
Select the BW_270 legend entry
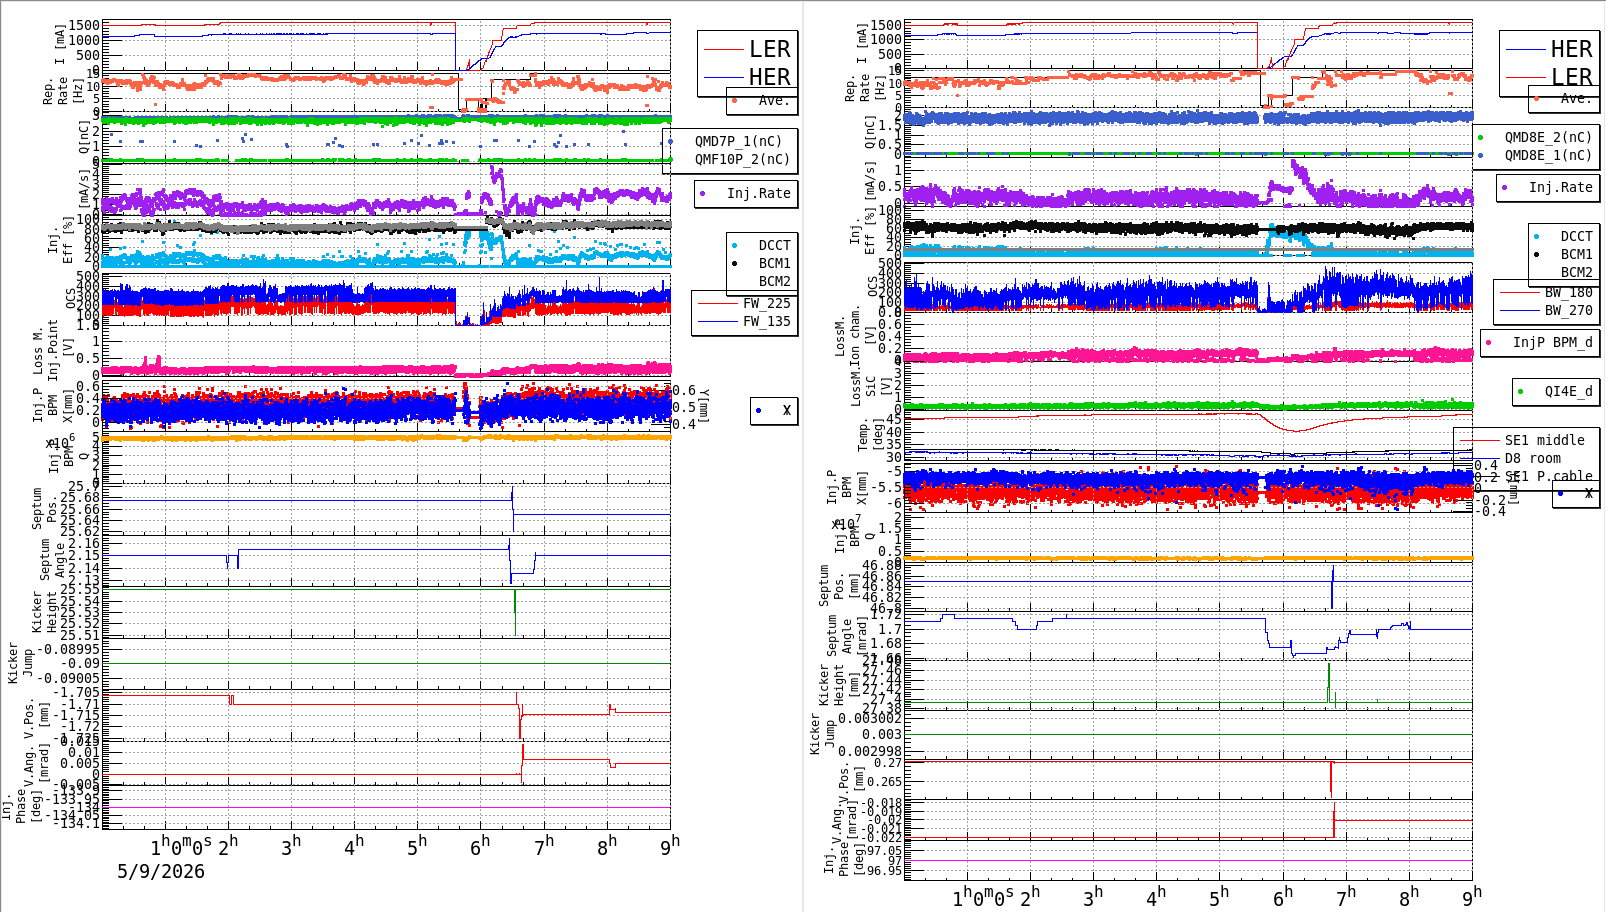pos(1568,310)
